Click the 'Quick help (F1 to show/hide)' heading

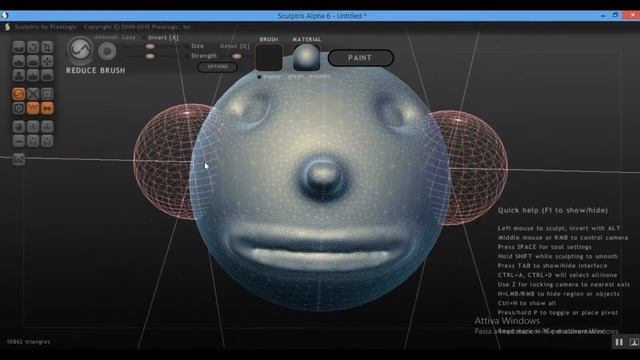click(x=553, y=210)
